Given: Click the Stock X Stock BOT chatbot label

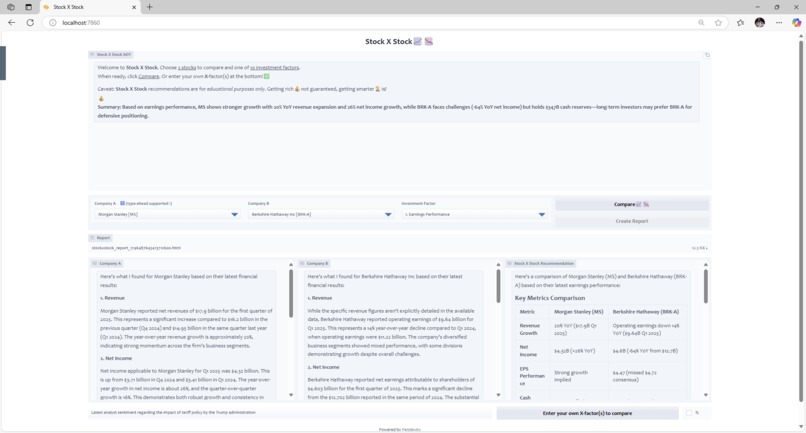Looking at the screenshot, I should tap(111, 55).
